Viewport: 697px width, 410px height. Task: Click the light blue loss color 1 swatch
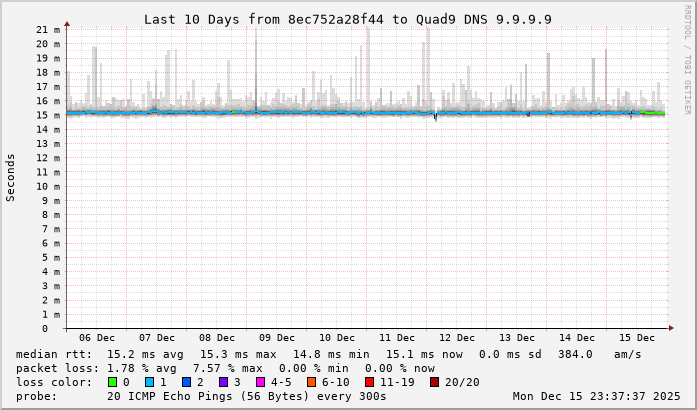click(x=149, y=382)
